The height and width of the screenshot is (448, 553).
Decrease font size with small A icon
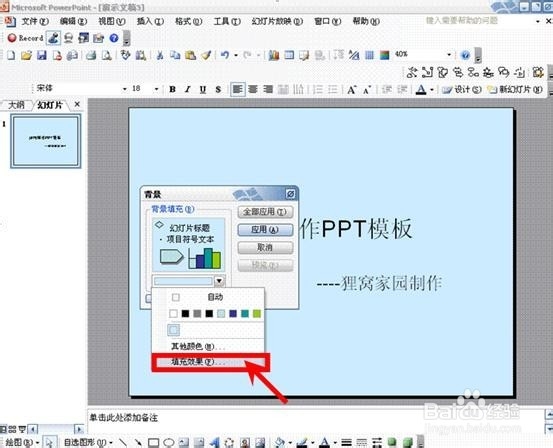click(367, 90)
